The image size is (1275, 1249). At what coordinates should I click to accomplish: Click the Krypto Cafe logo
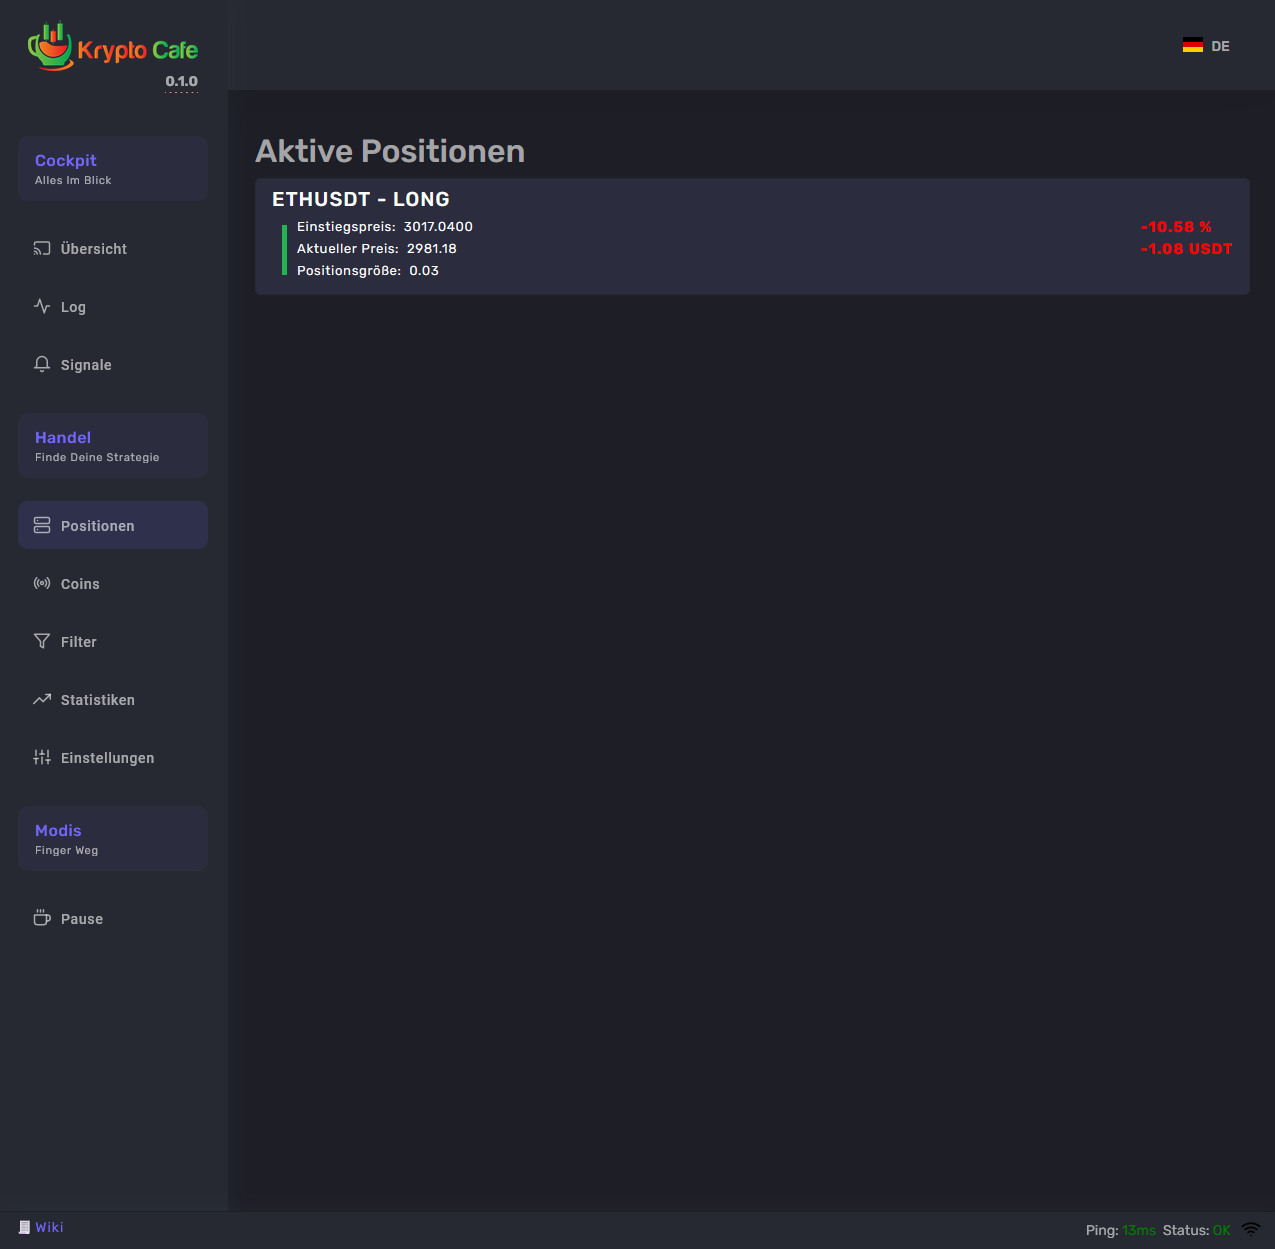pos(112,47)
